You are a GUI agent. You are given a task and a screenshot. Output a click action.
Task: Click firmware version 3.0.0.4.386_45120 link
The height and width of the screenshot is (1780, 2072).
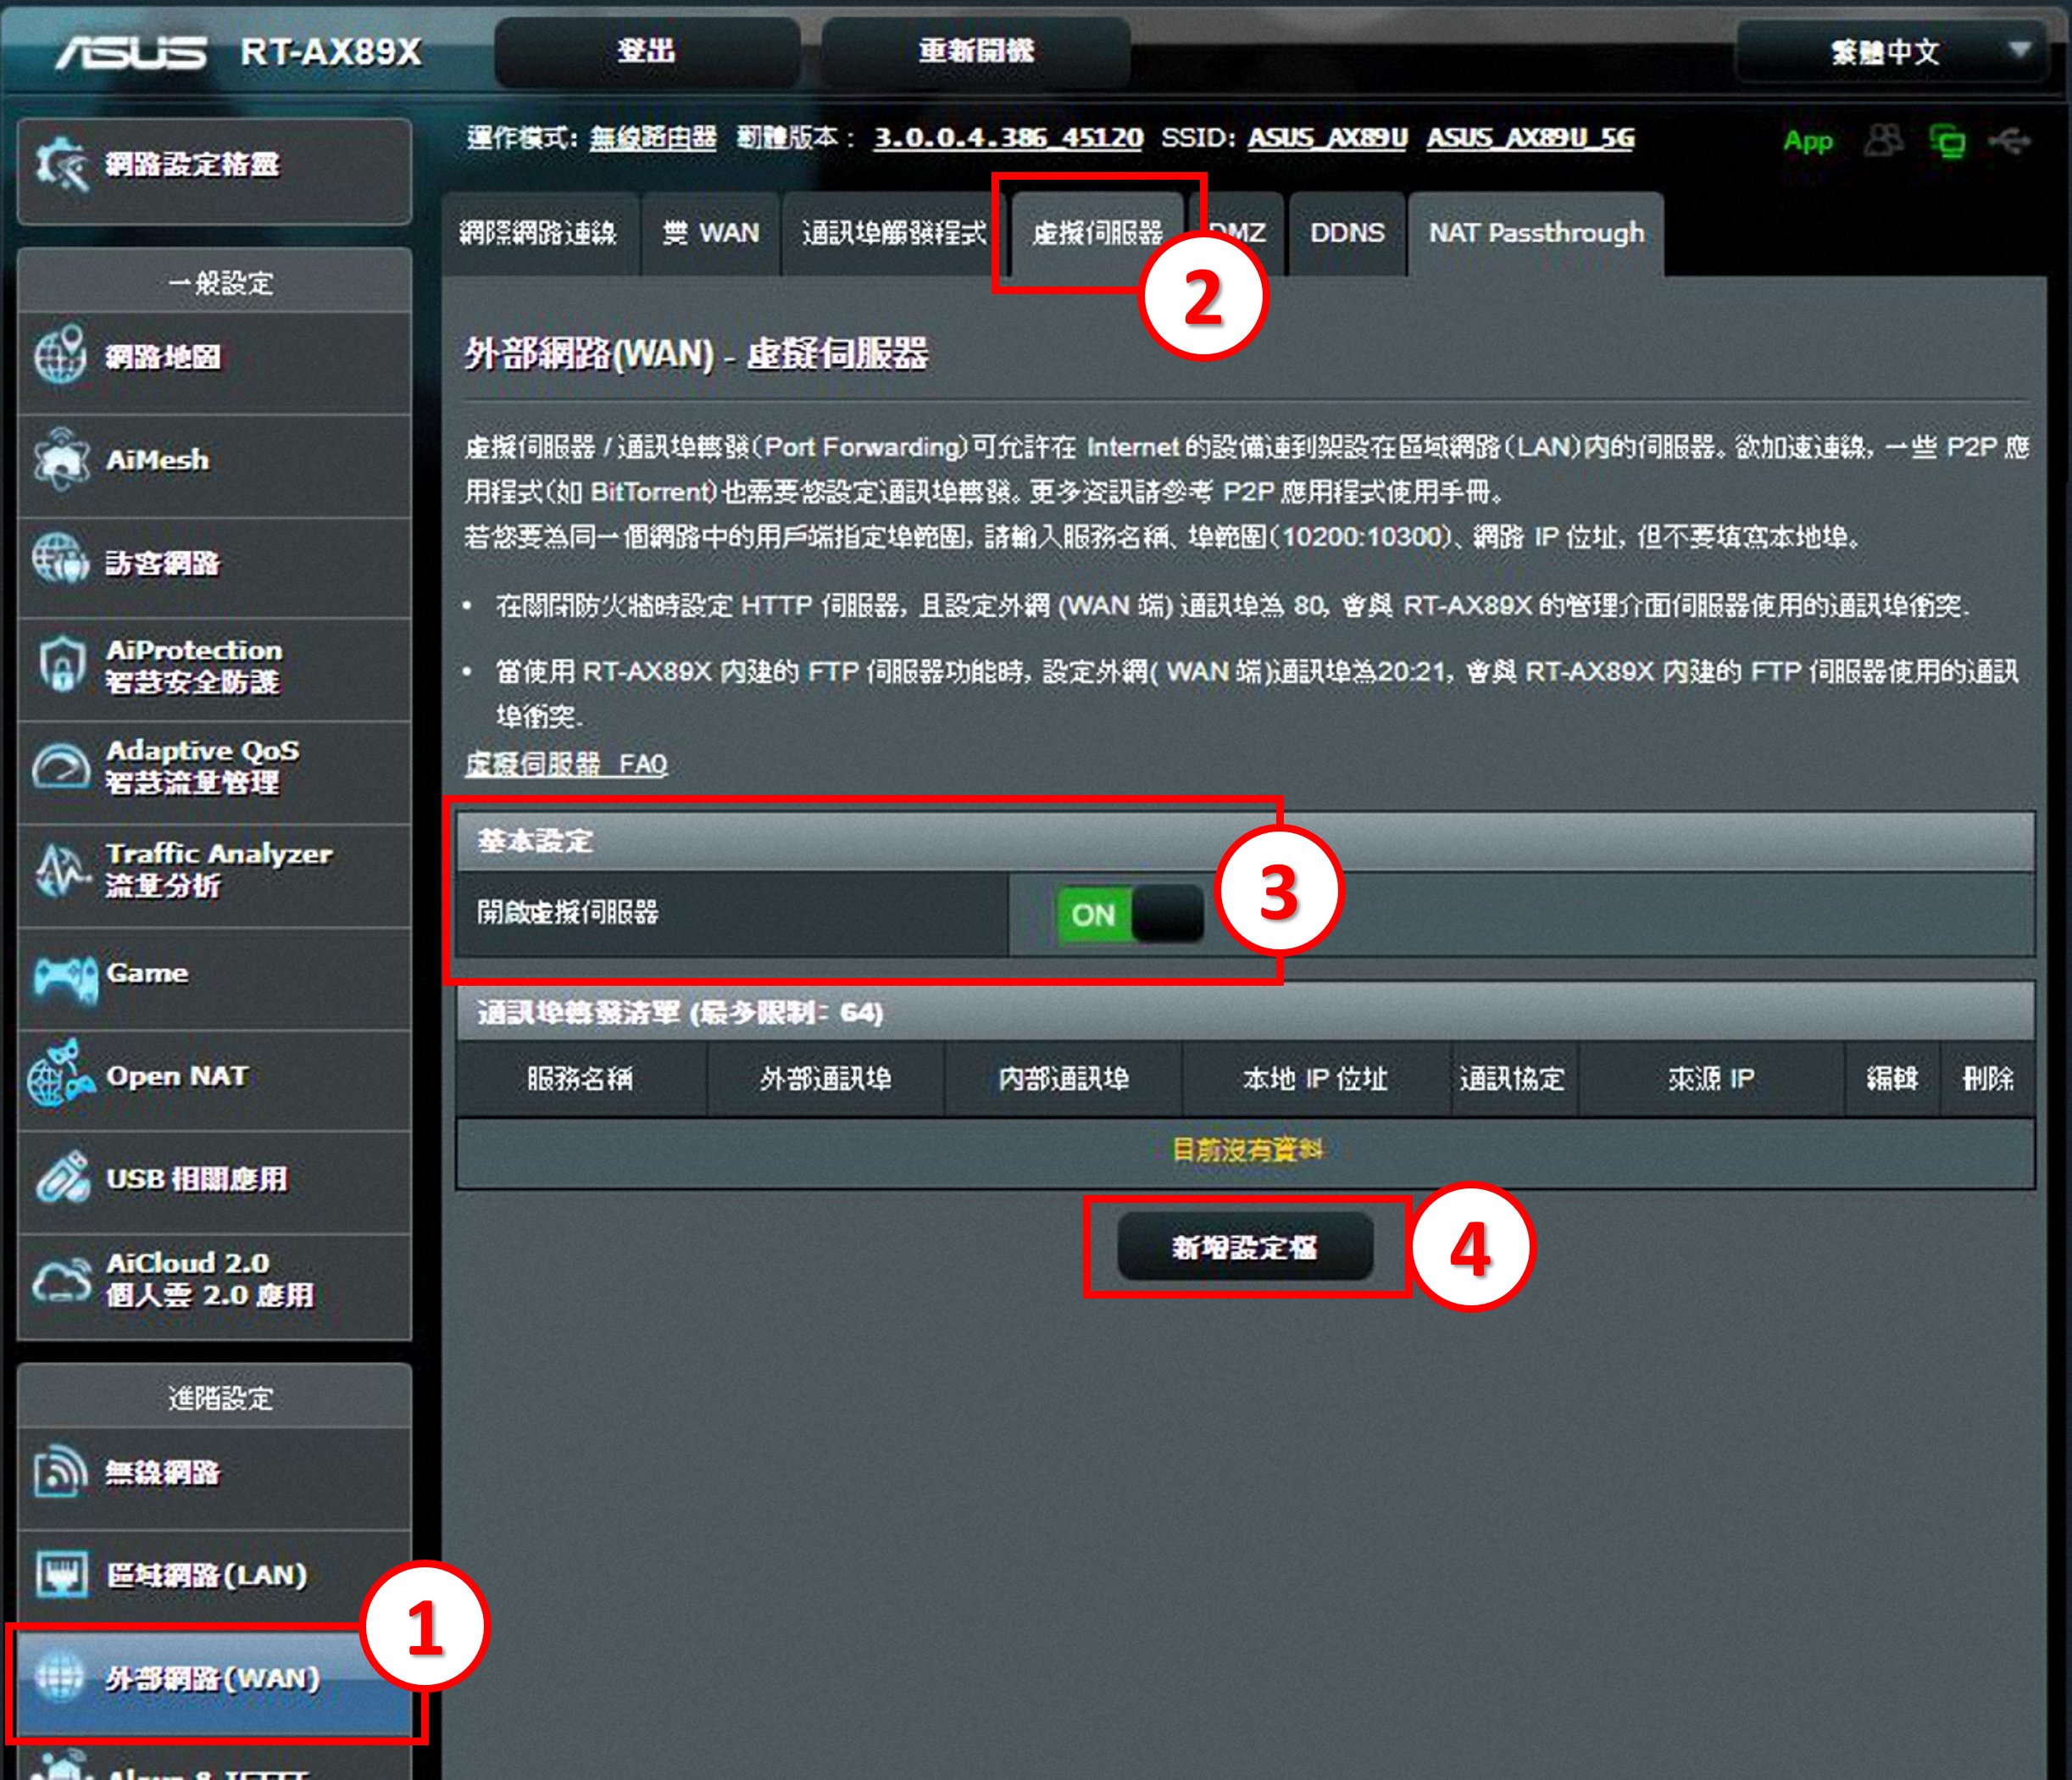pyautogui.click(x=1008, y=138)
